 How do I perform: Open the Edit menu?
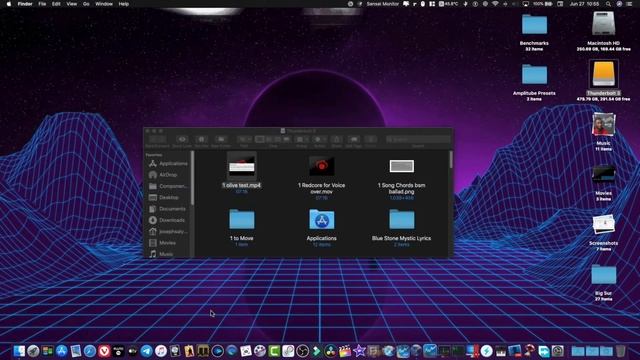pyautogui.click(x=56, y=4)
